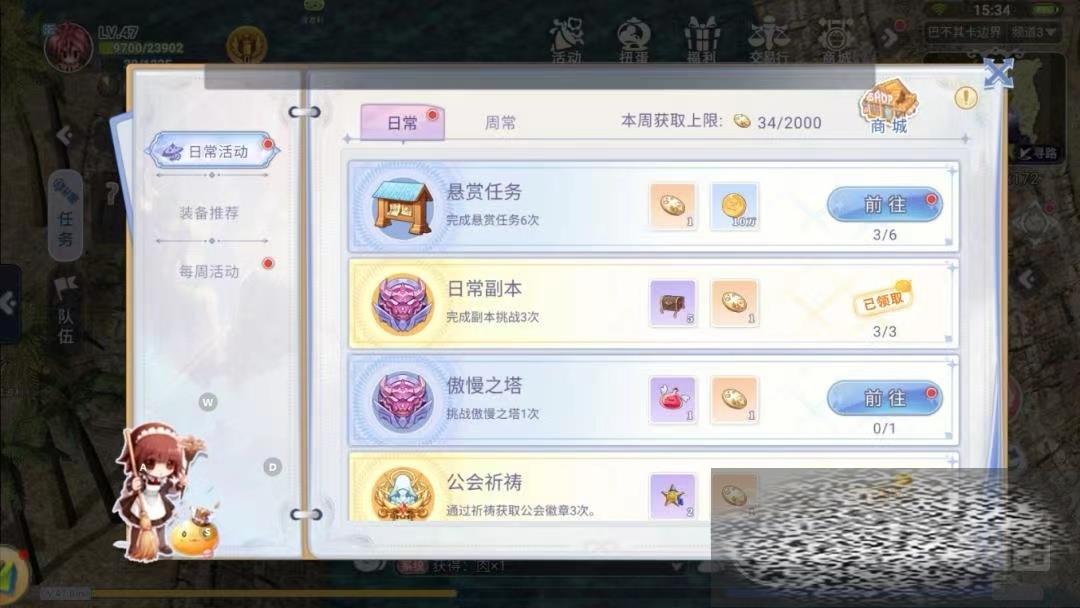This screenshot has height=608, width=1080.
Task: Open 每周活动 in the sidebar
Action: point(209,271)
